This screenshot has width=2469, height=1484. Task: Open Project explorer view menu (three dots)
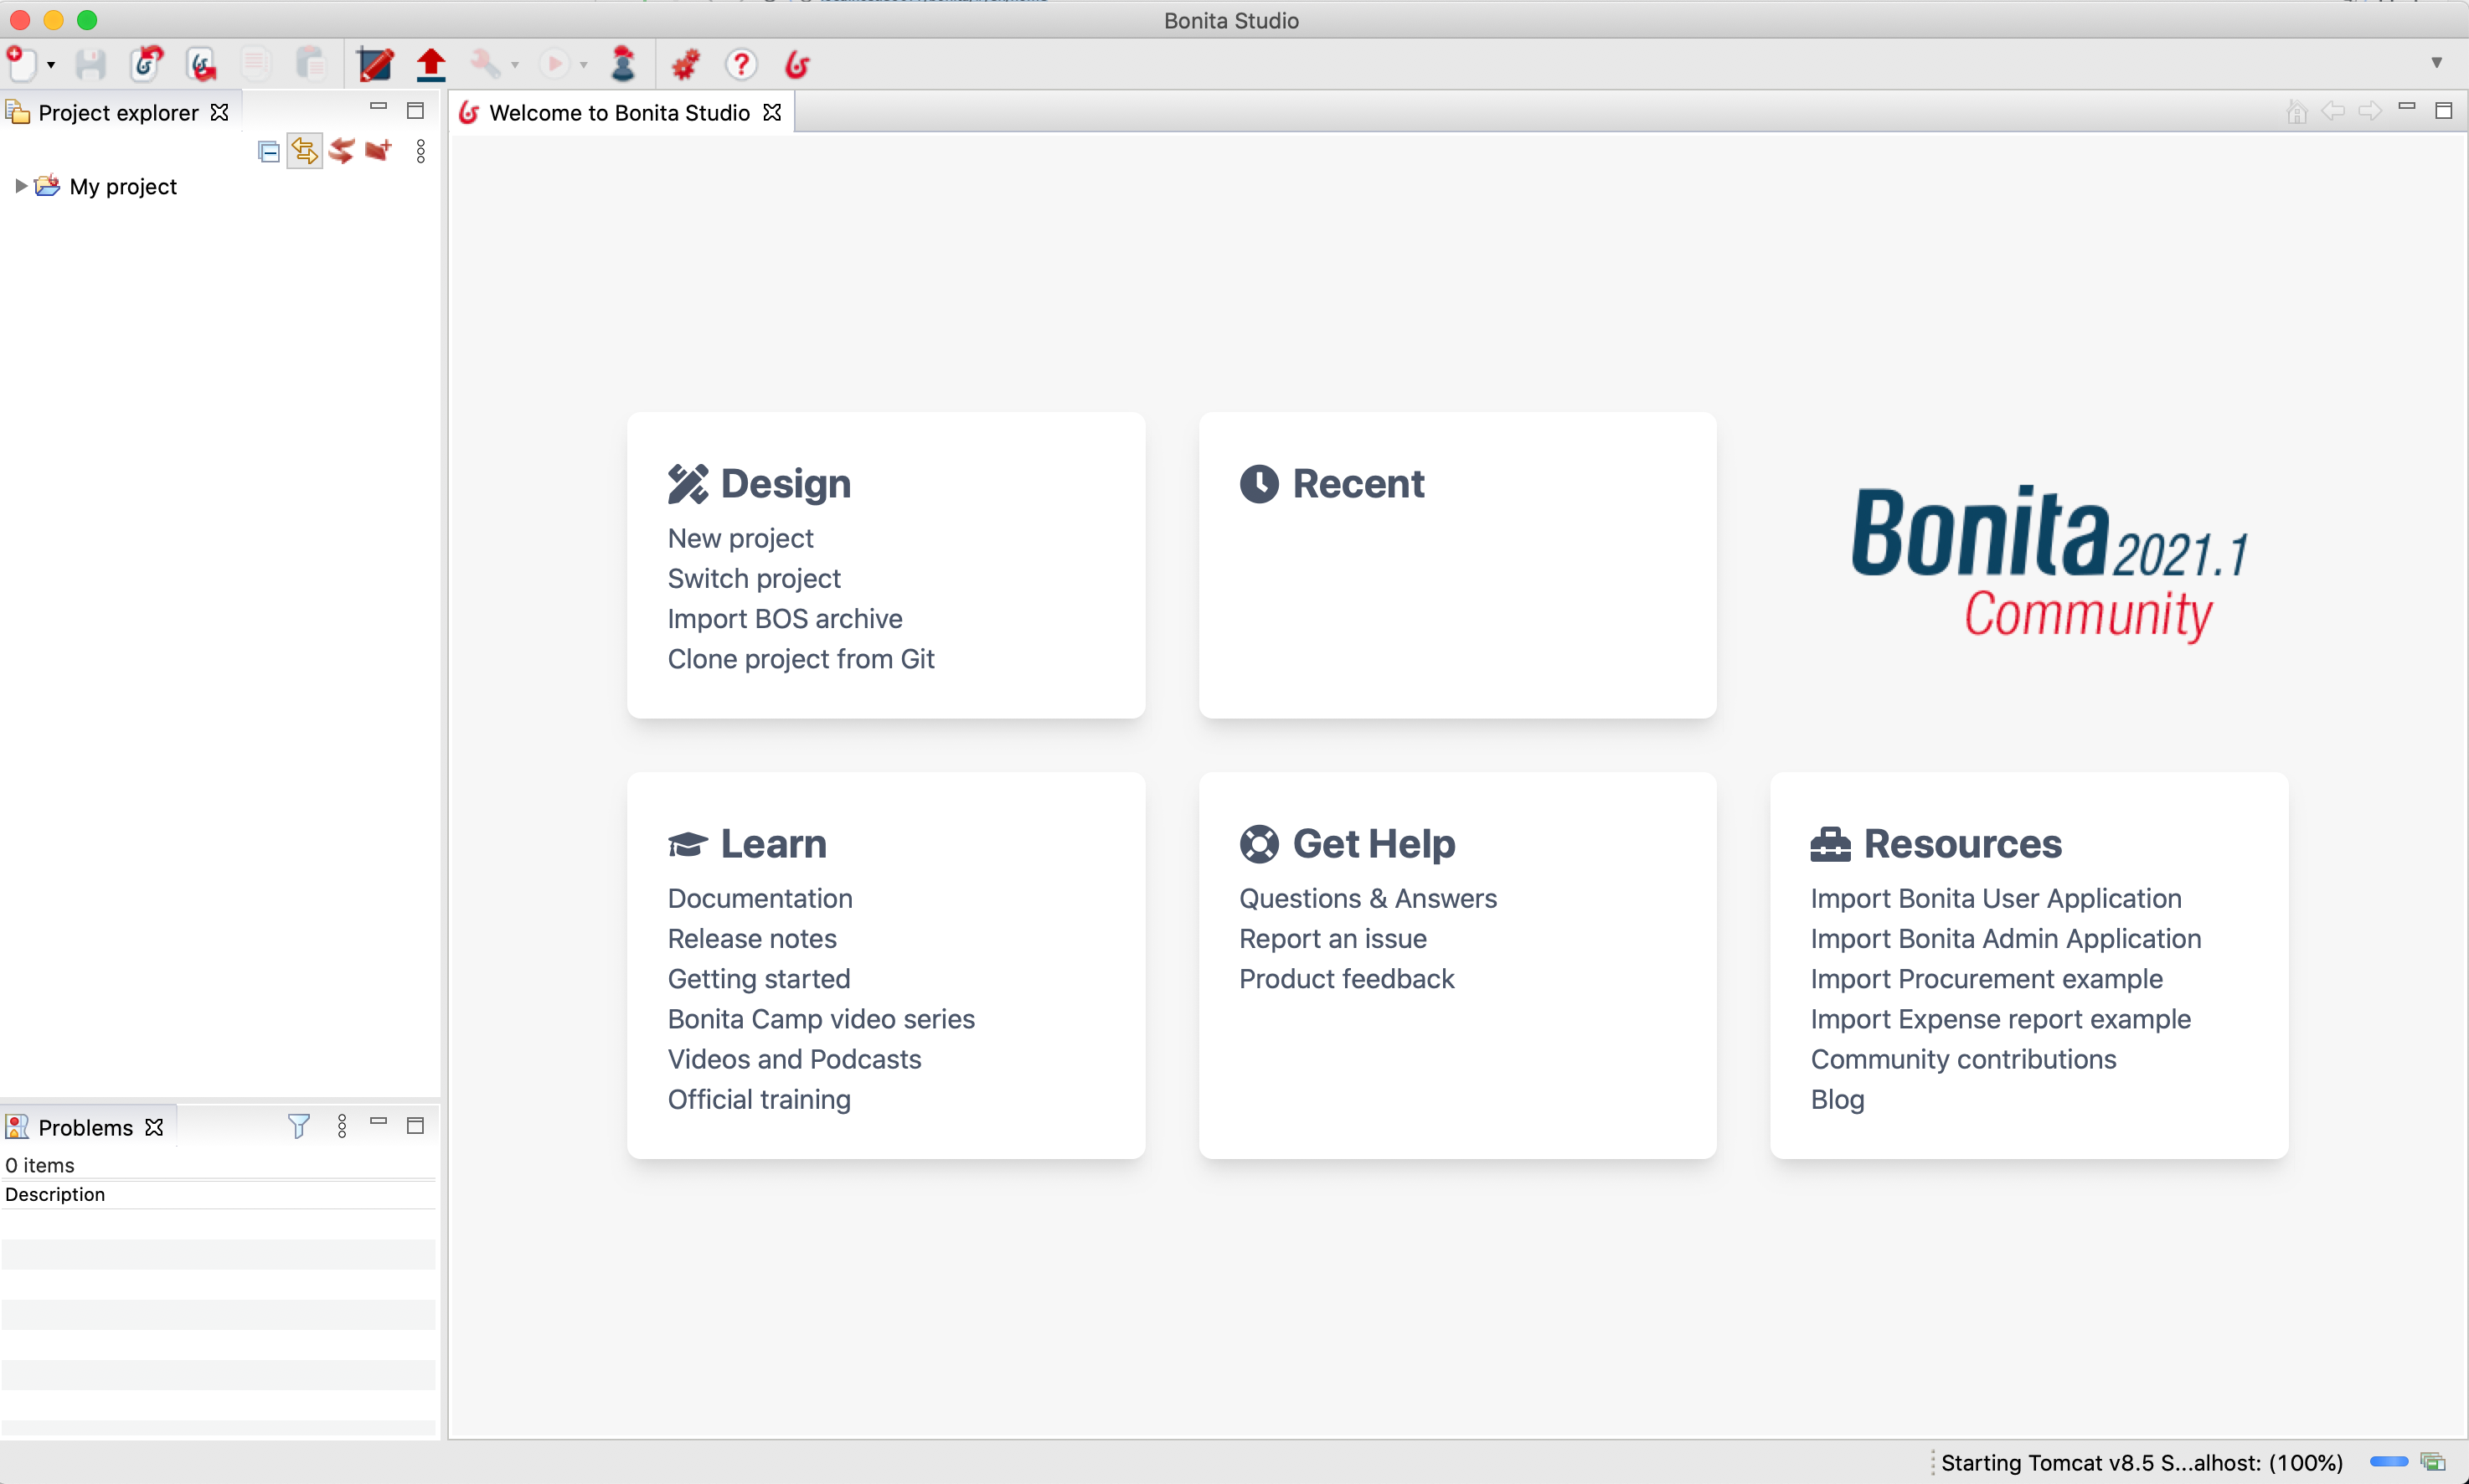tap(421, 151)
